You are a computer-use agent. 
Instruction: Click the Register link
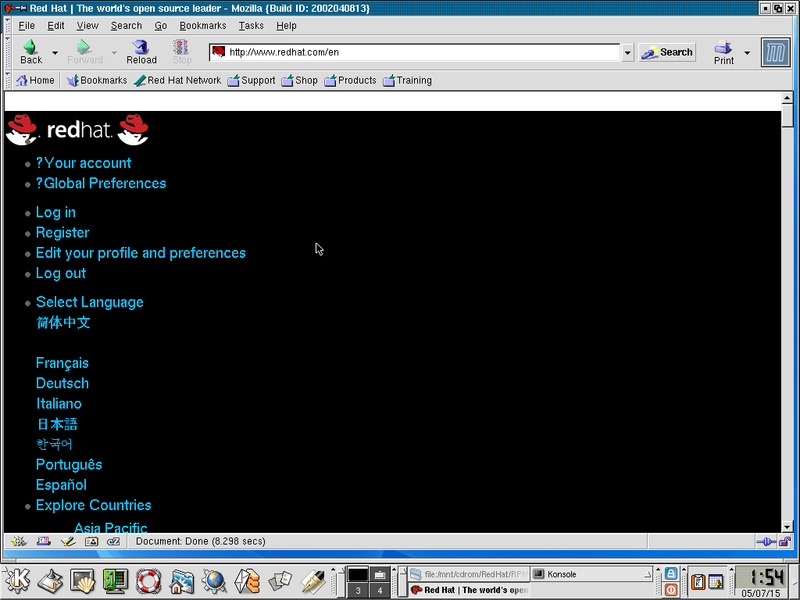[62, 233]
